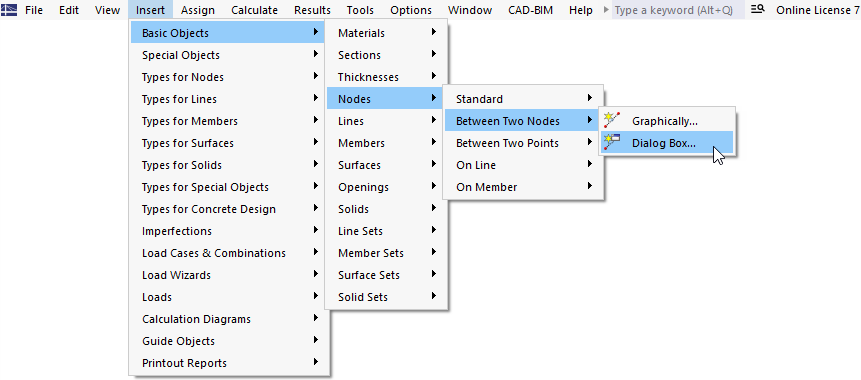Expand Types for Nodes submenu

pyautogui.click(x=230, y=77)
